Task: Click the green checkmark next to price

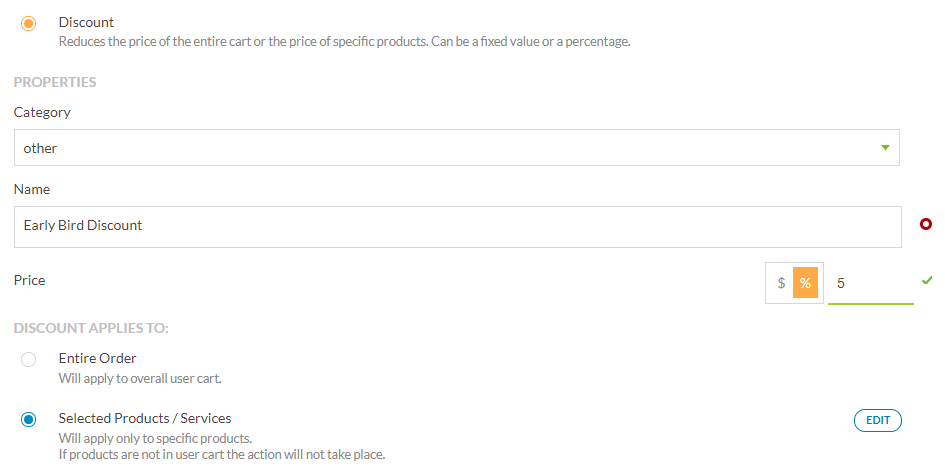Action: (x=926, y=280)
